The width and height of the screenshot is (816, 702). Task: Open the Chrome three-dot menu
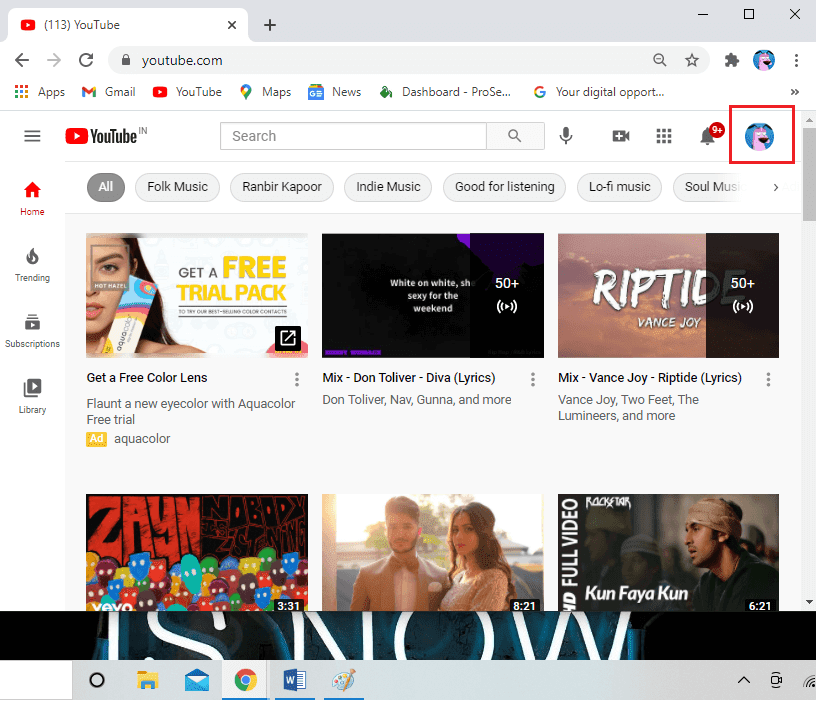[x=796, y=60]
